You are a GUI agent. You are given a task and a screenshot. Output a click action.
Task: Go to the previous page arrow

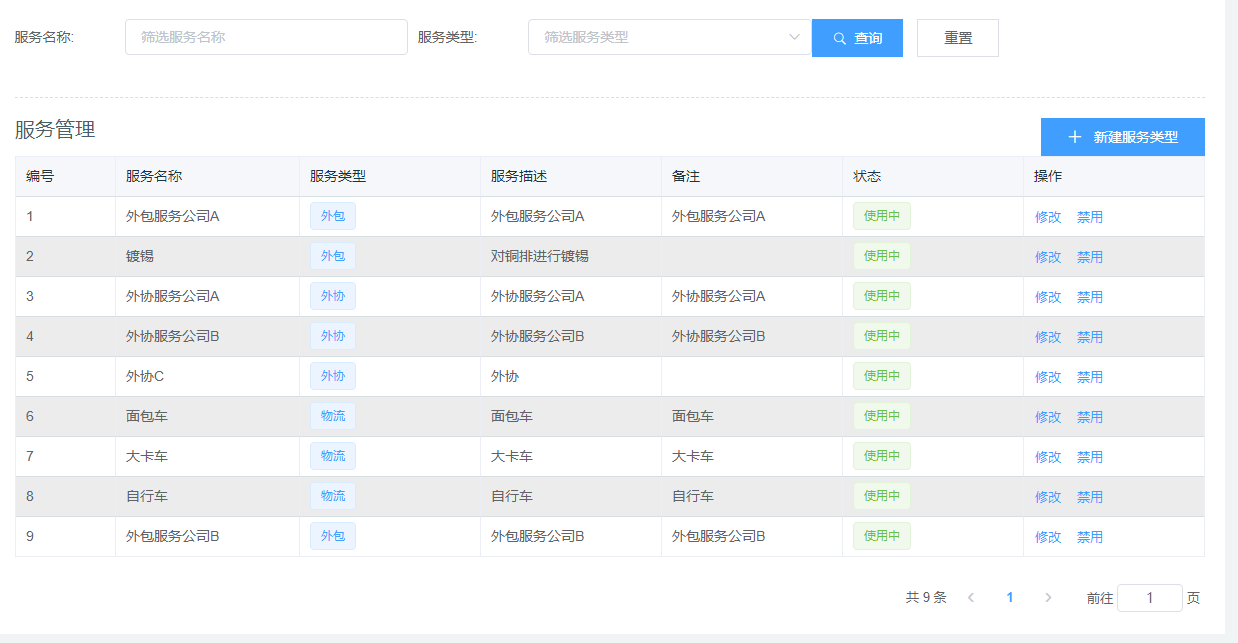[970, 597]
